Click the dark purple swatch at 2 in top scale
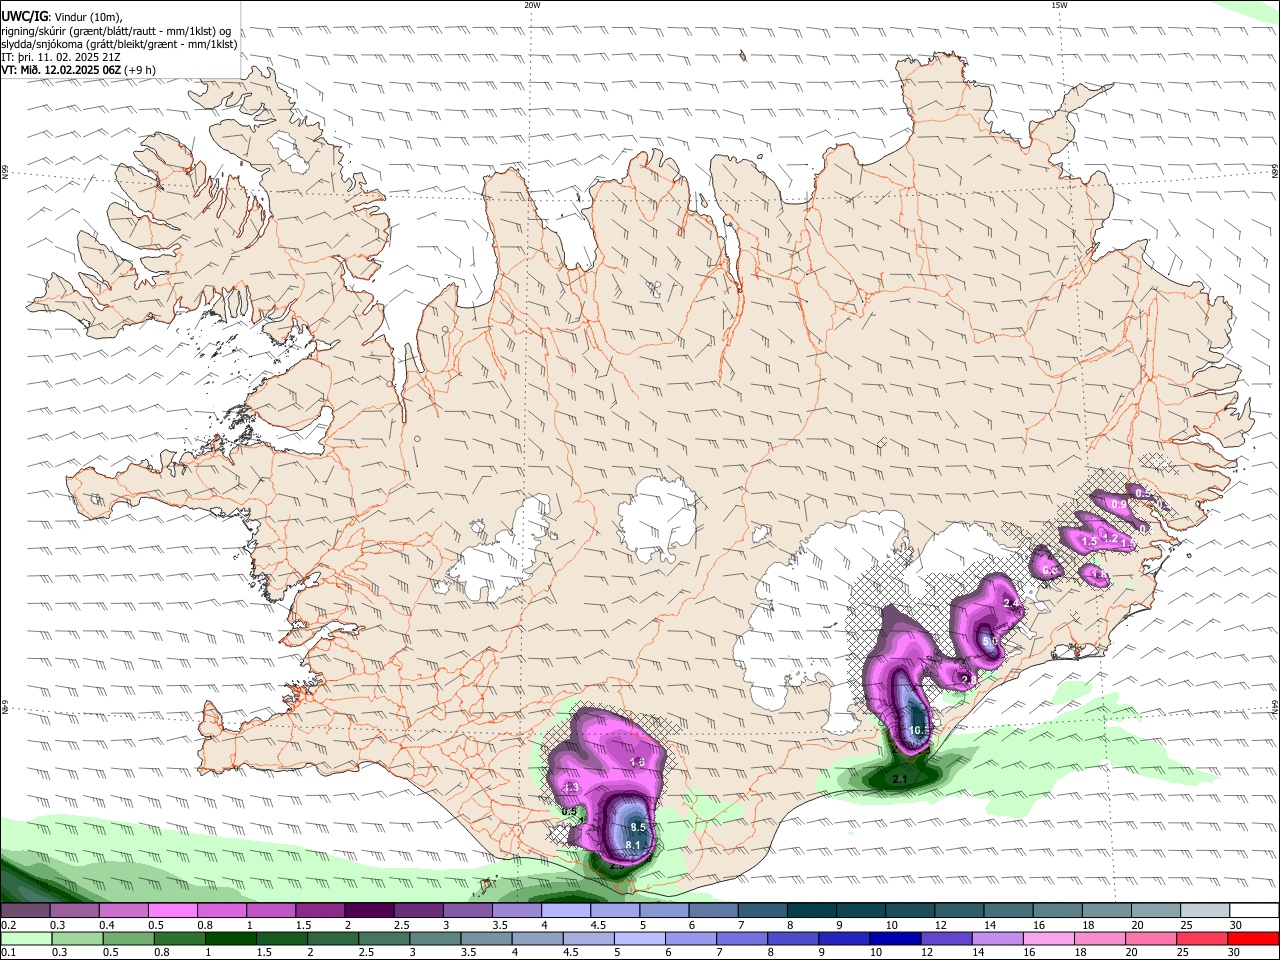Screen dimensions: 1280x960 [369, 911]
